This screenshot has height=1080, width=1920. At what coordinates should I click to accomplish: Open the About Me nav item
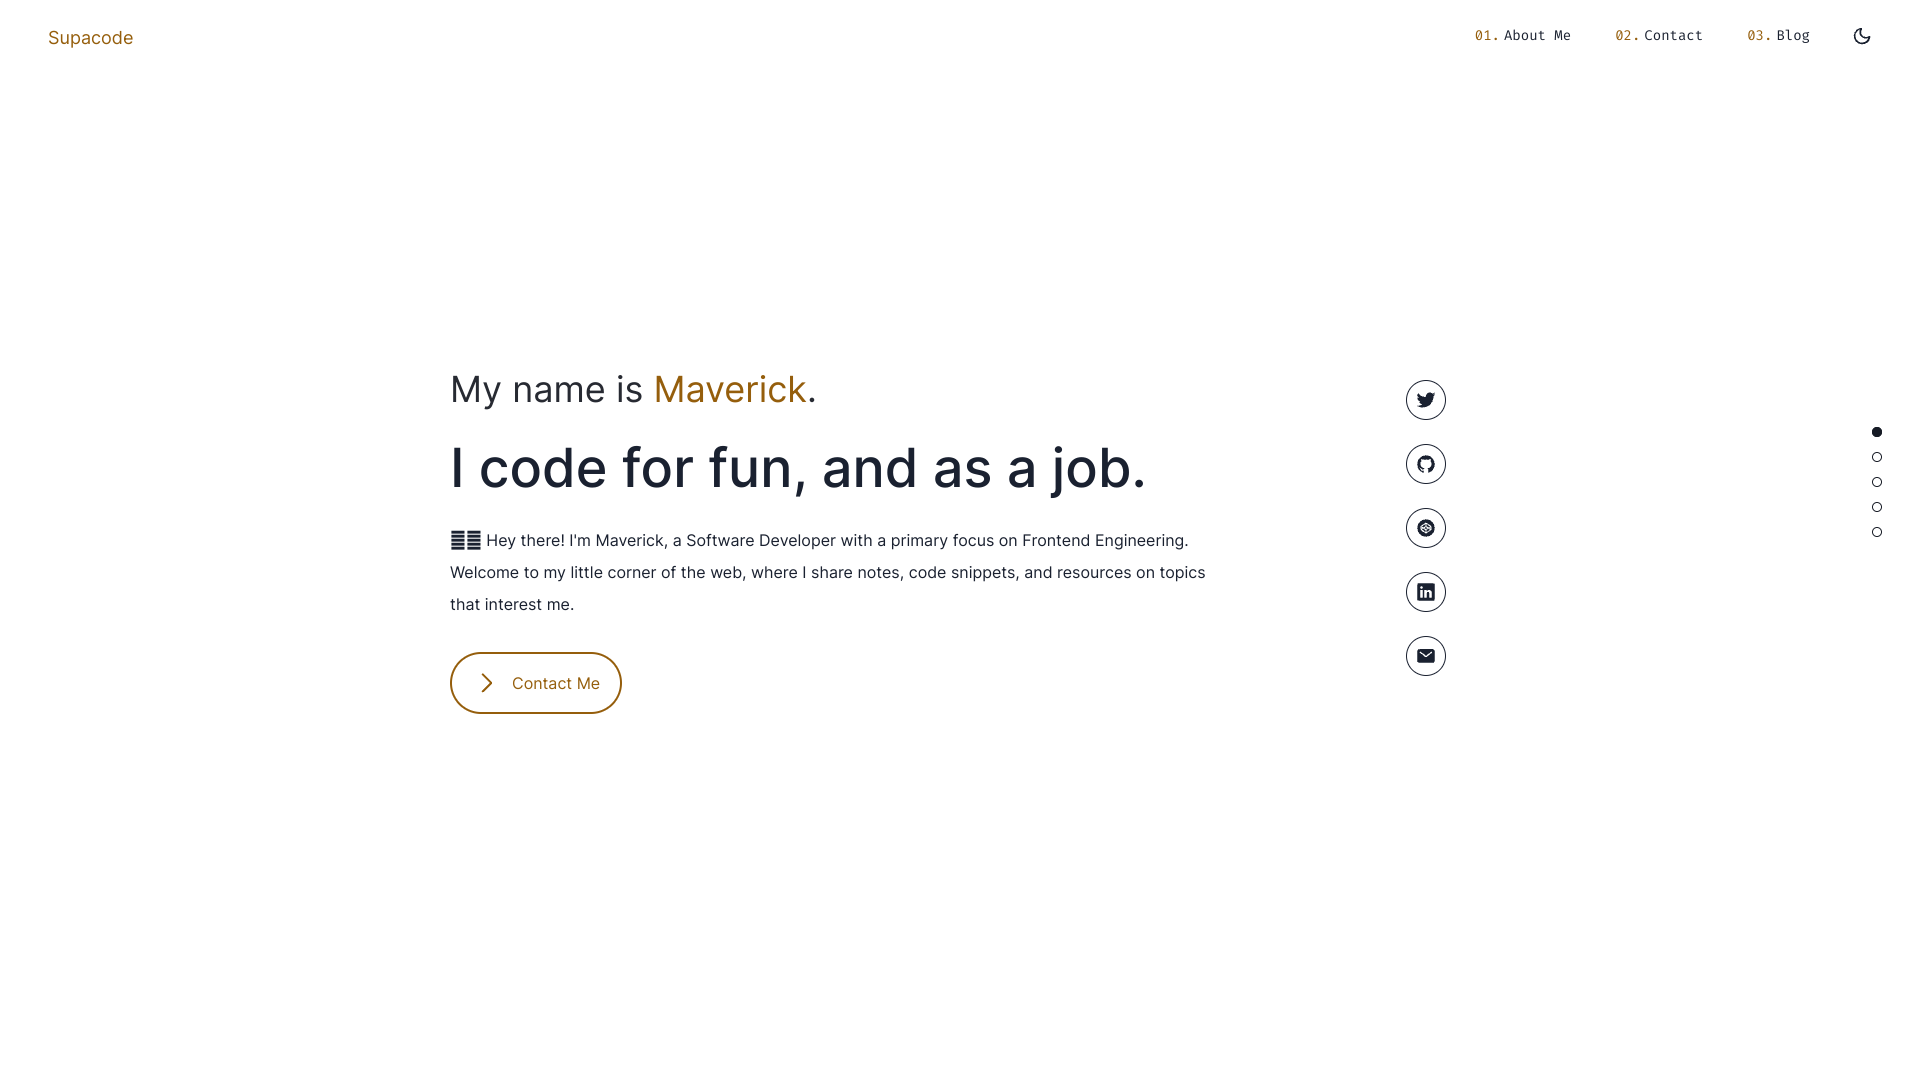pos(1523,36)
